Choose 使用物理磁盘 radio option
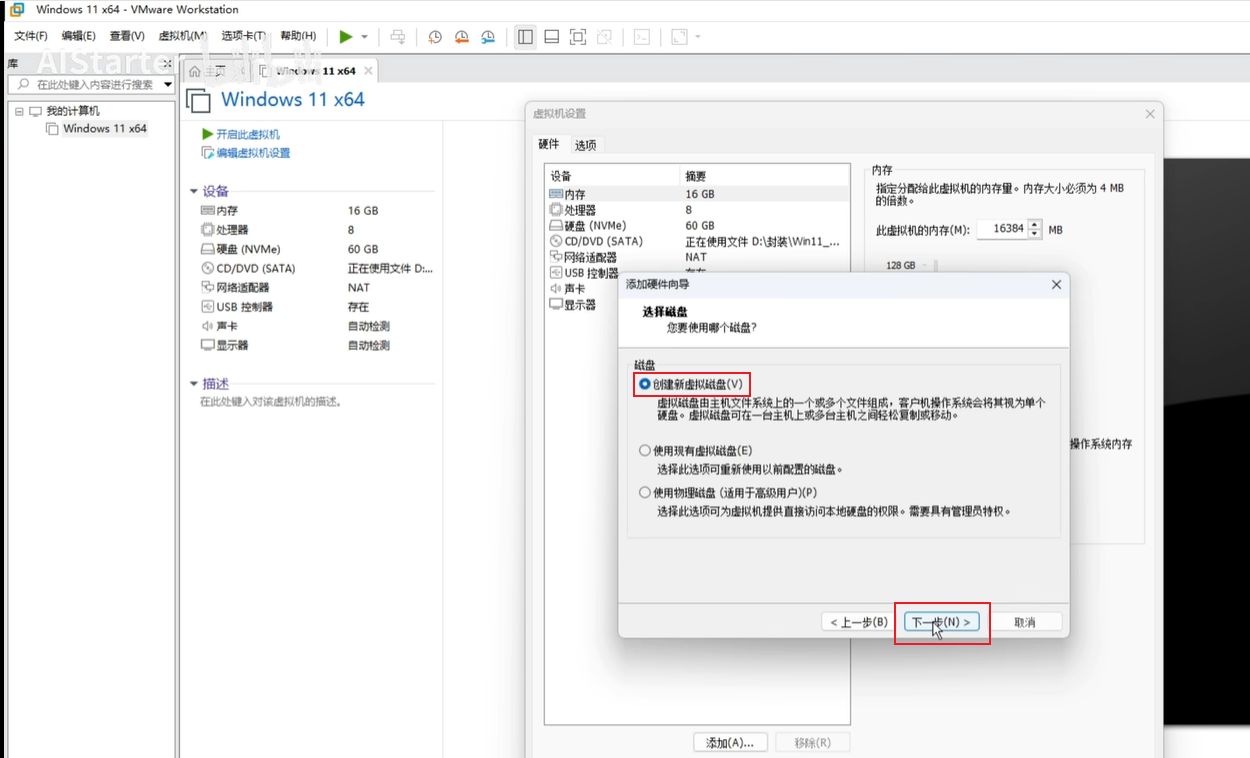Screen dimensions: 1250x758 click(x=645, y=493)
